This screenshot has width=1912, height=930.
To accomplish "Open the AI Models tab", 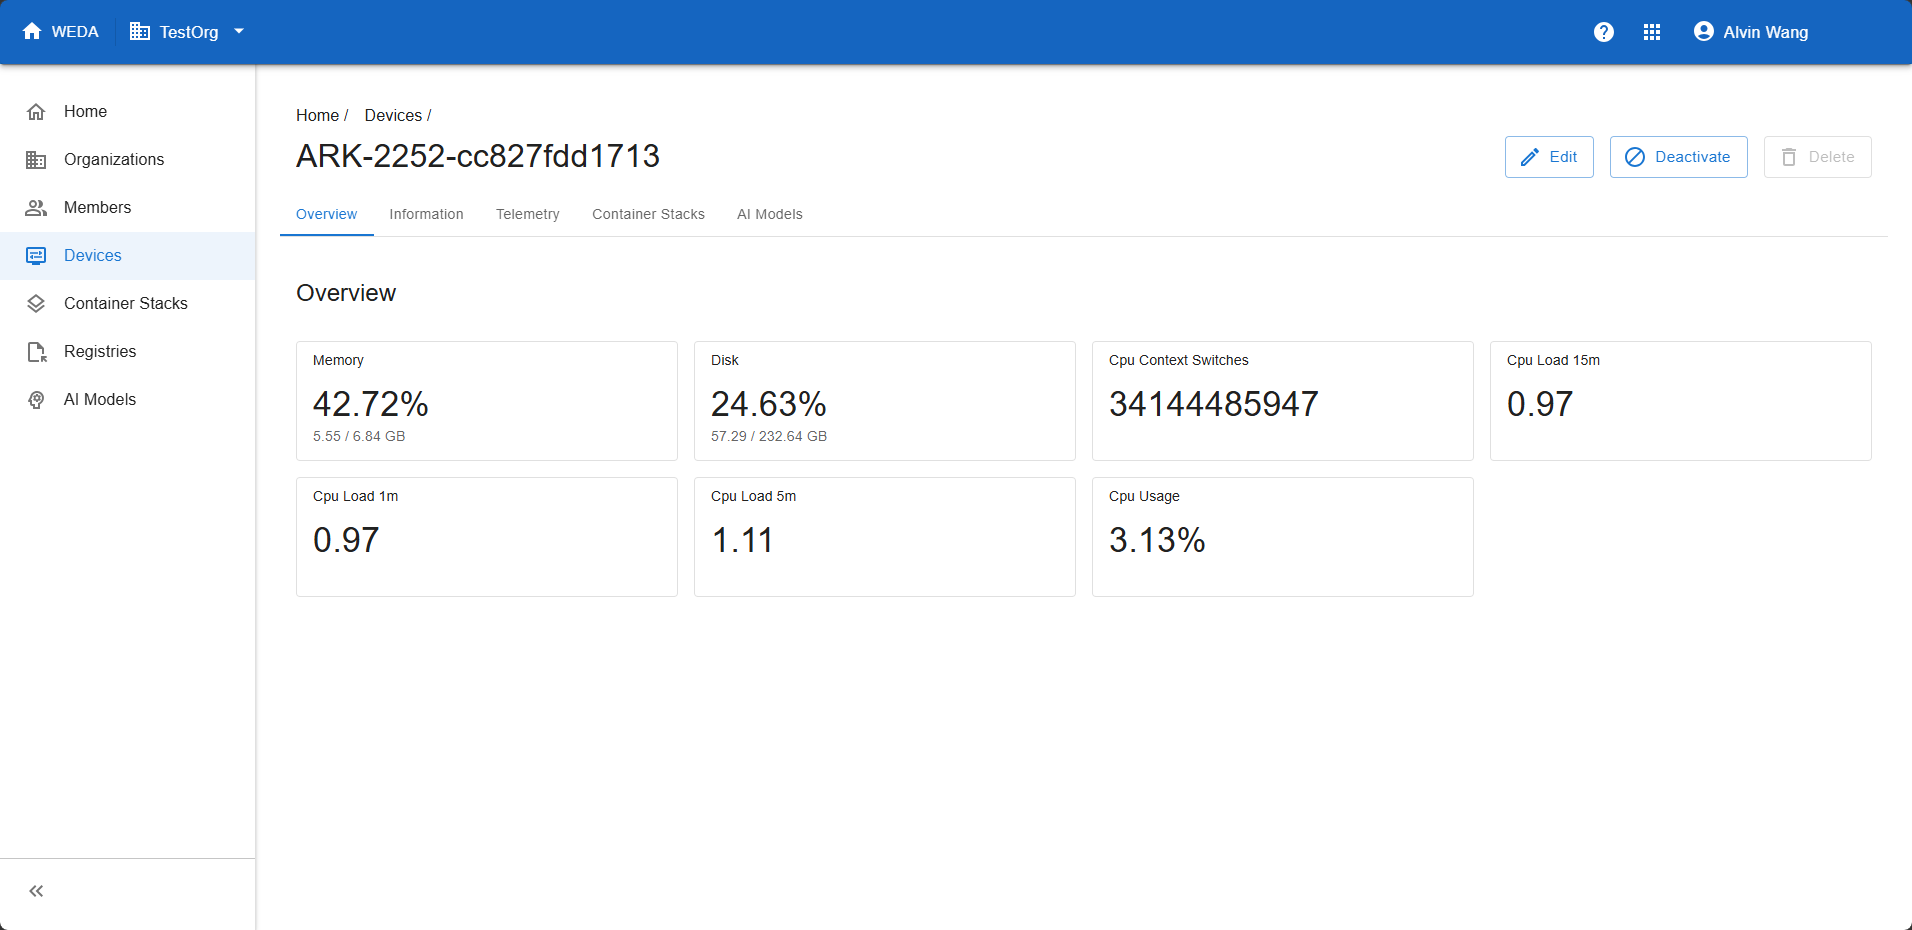I will tap(770, 214).
